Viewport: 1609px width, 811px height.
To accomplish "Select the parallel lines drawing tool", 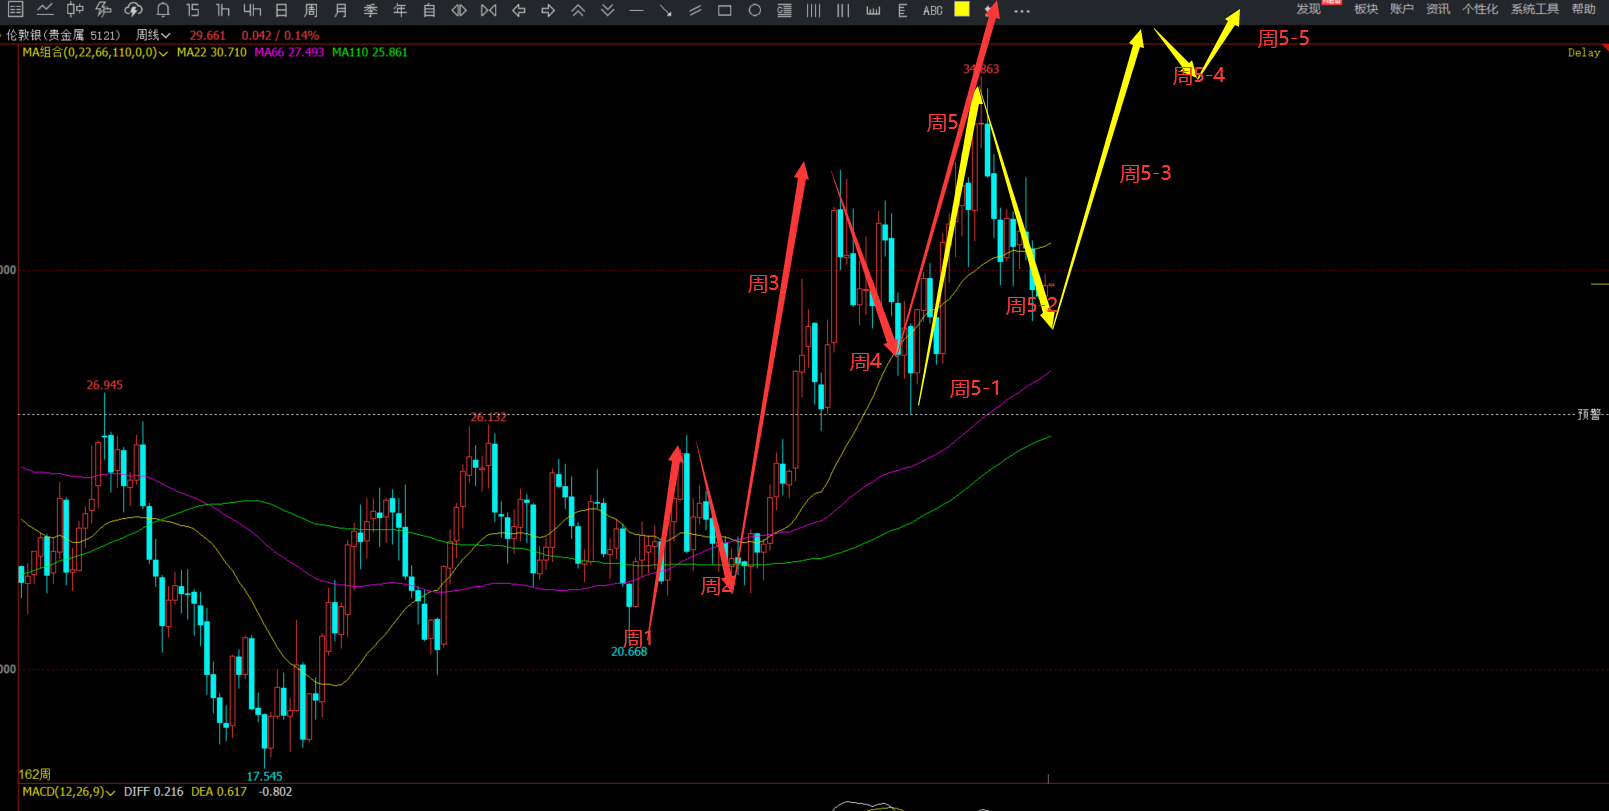I will [x=695, y=10].
